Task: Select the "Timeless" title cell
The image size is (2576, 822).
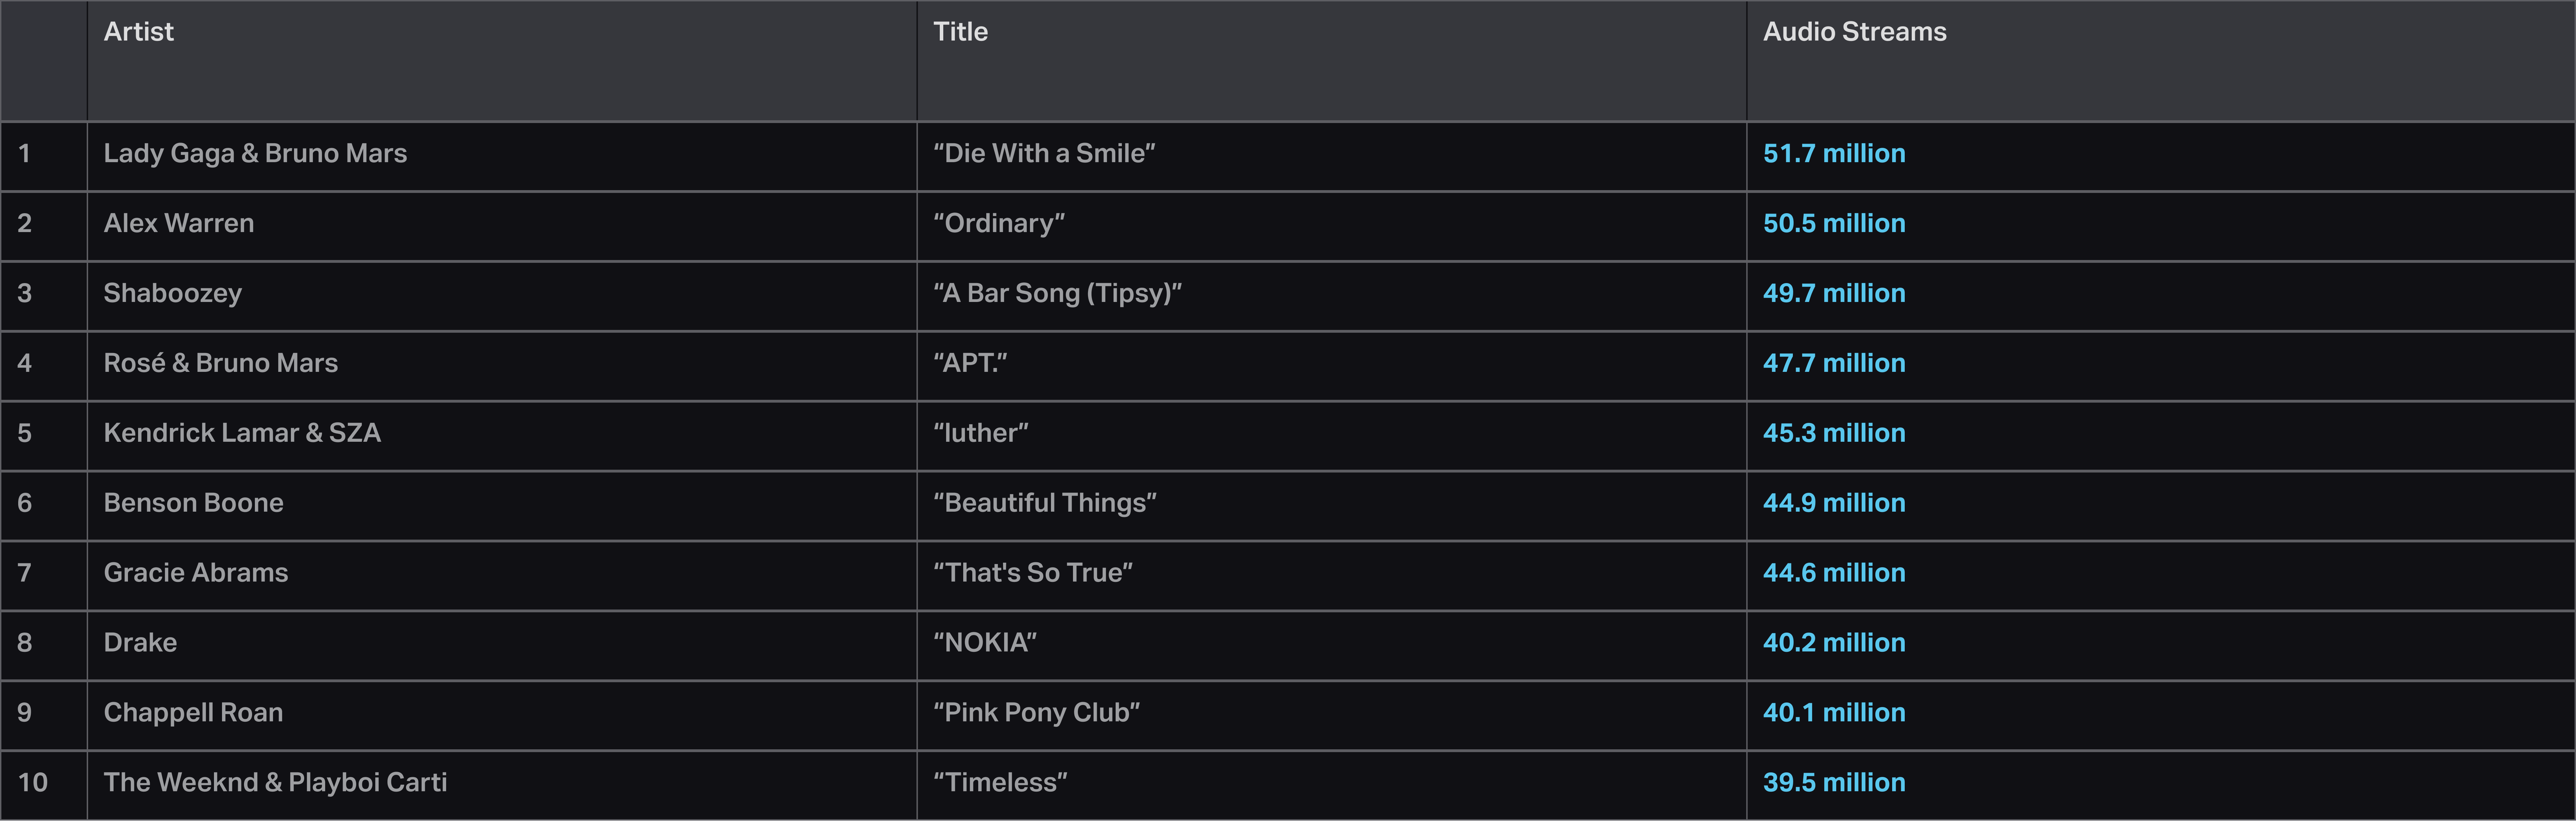Action: [1000, 783]
